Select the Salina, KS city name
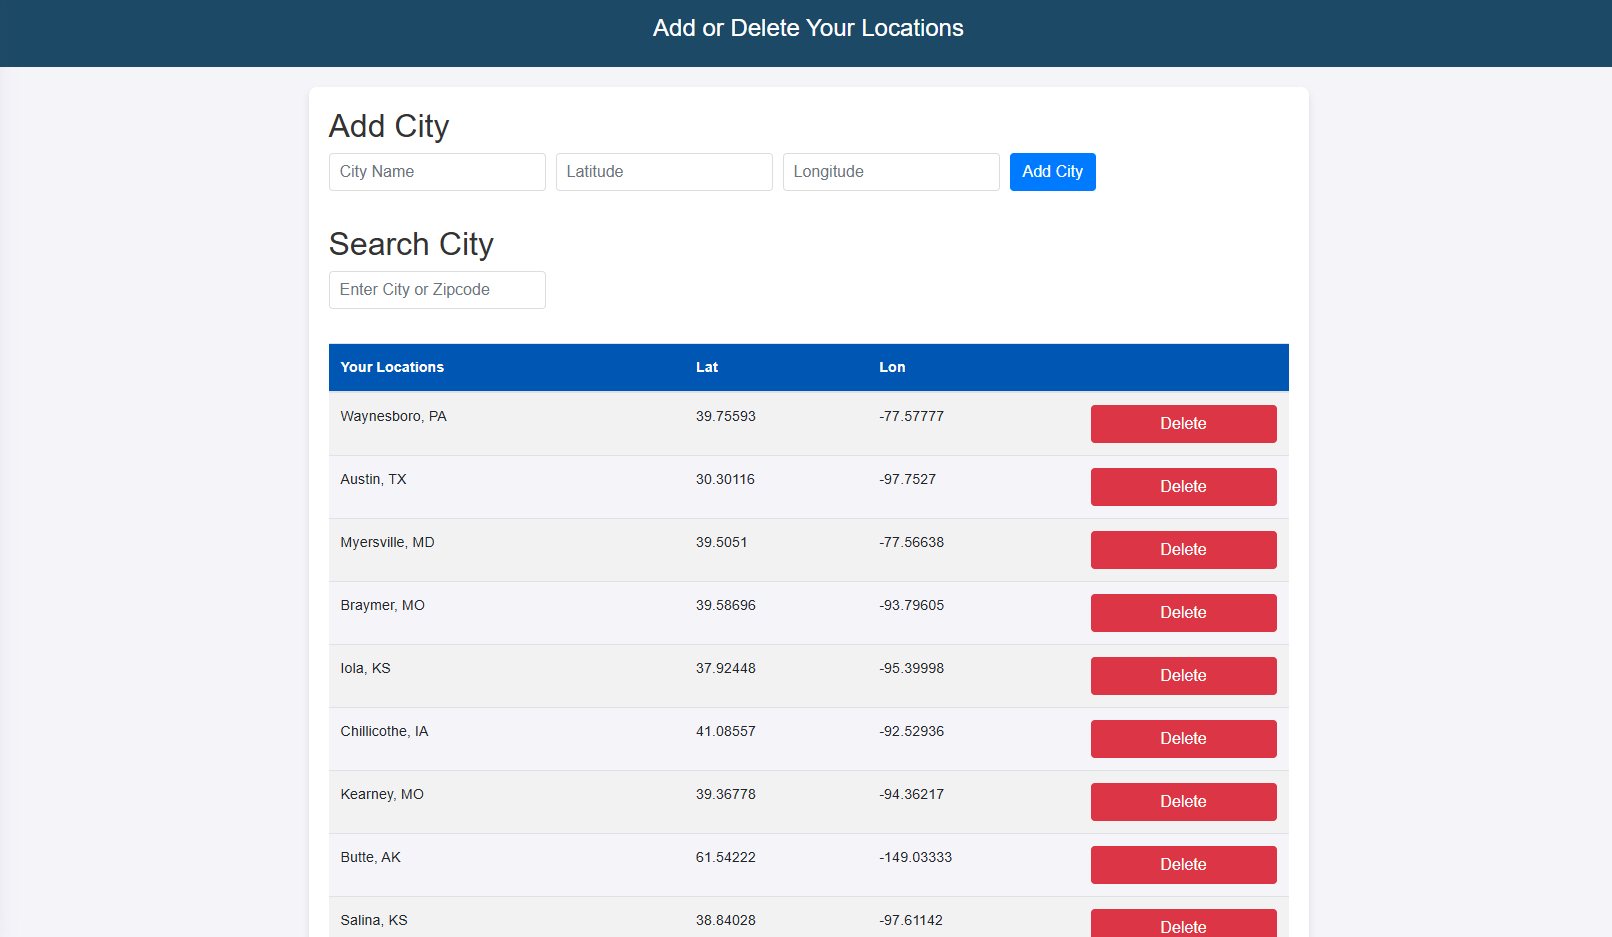This screenshot has width=1612, height=937. tap(374, 920)
